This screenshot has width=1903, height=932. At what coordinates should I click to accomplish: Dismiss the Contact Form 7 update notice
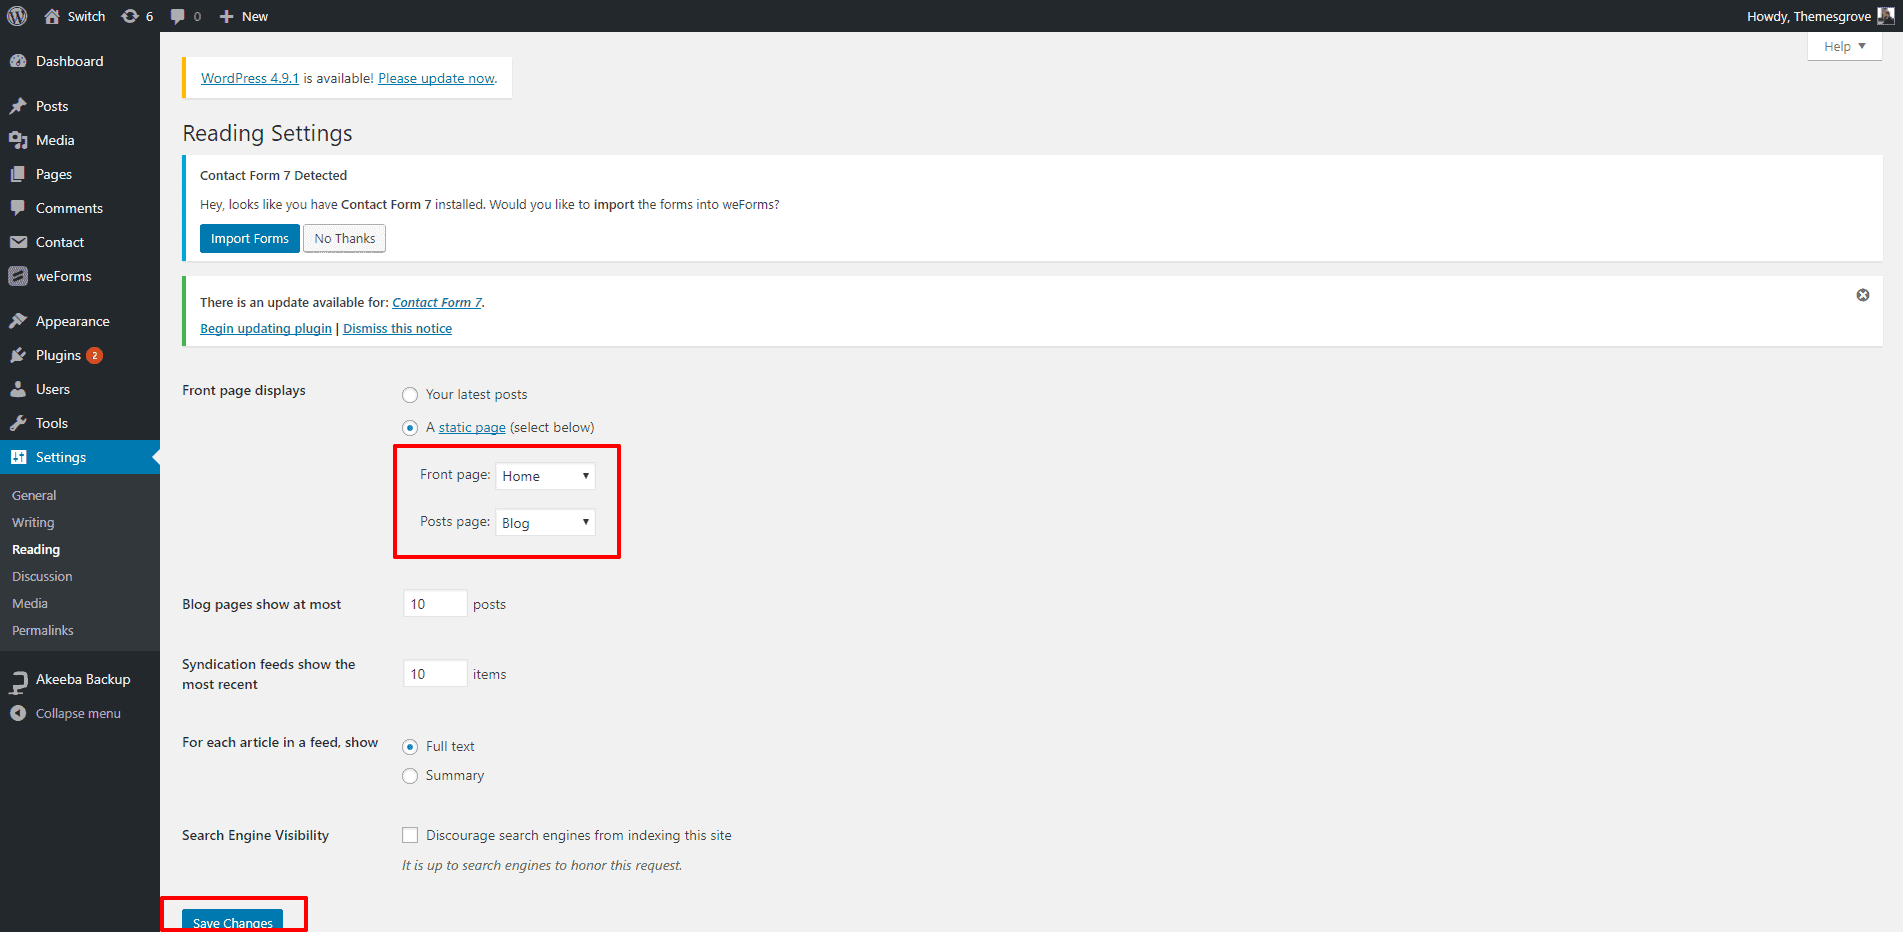tap(1862, 295)
